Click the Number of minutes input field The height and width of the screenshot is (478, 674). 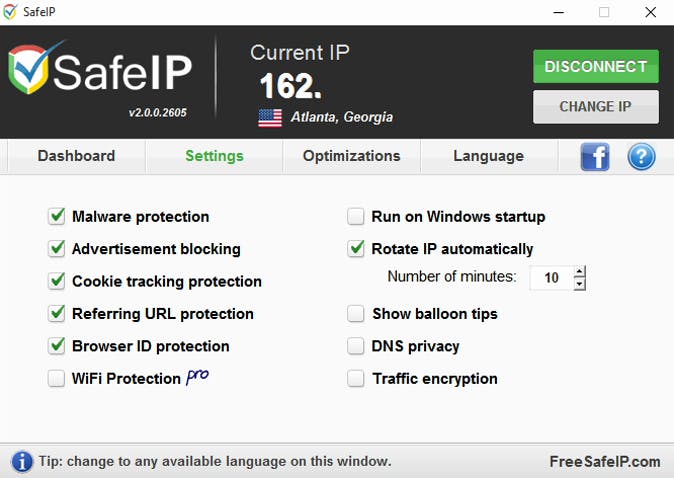550,278
